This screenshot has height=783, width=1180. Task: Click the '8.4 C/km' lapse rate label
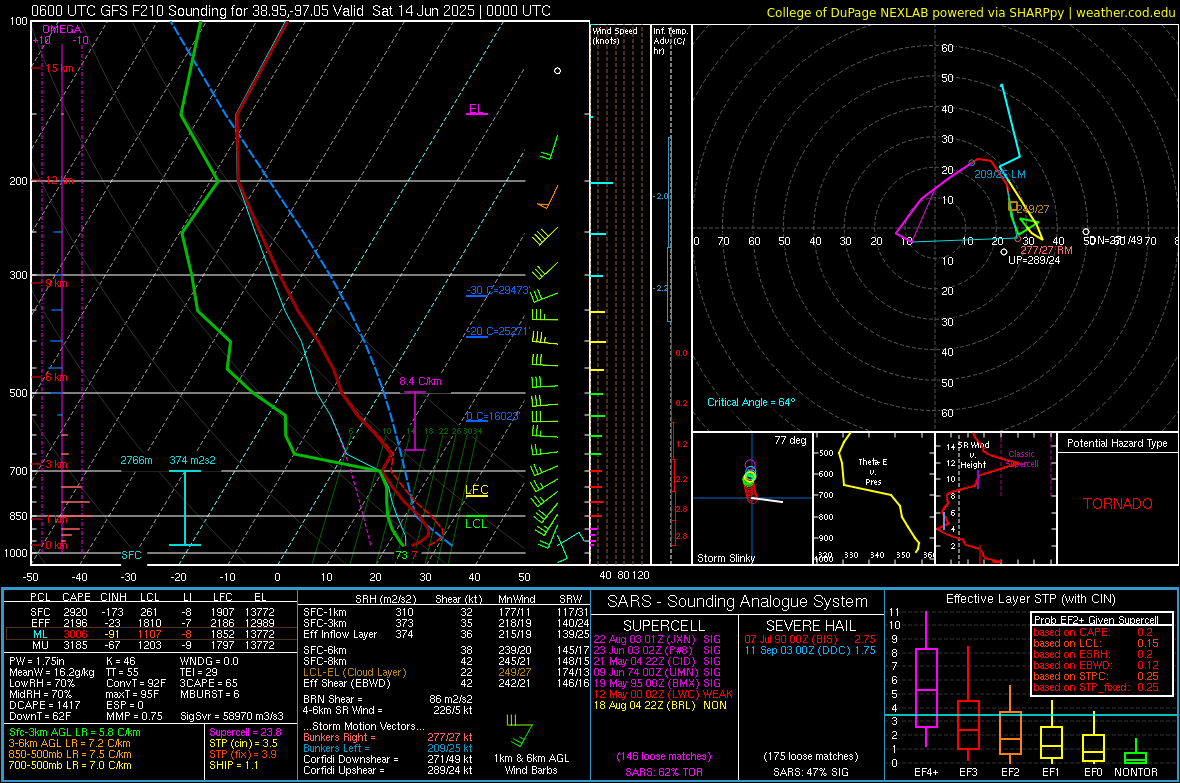[x=420, y=382]
